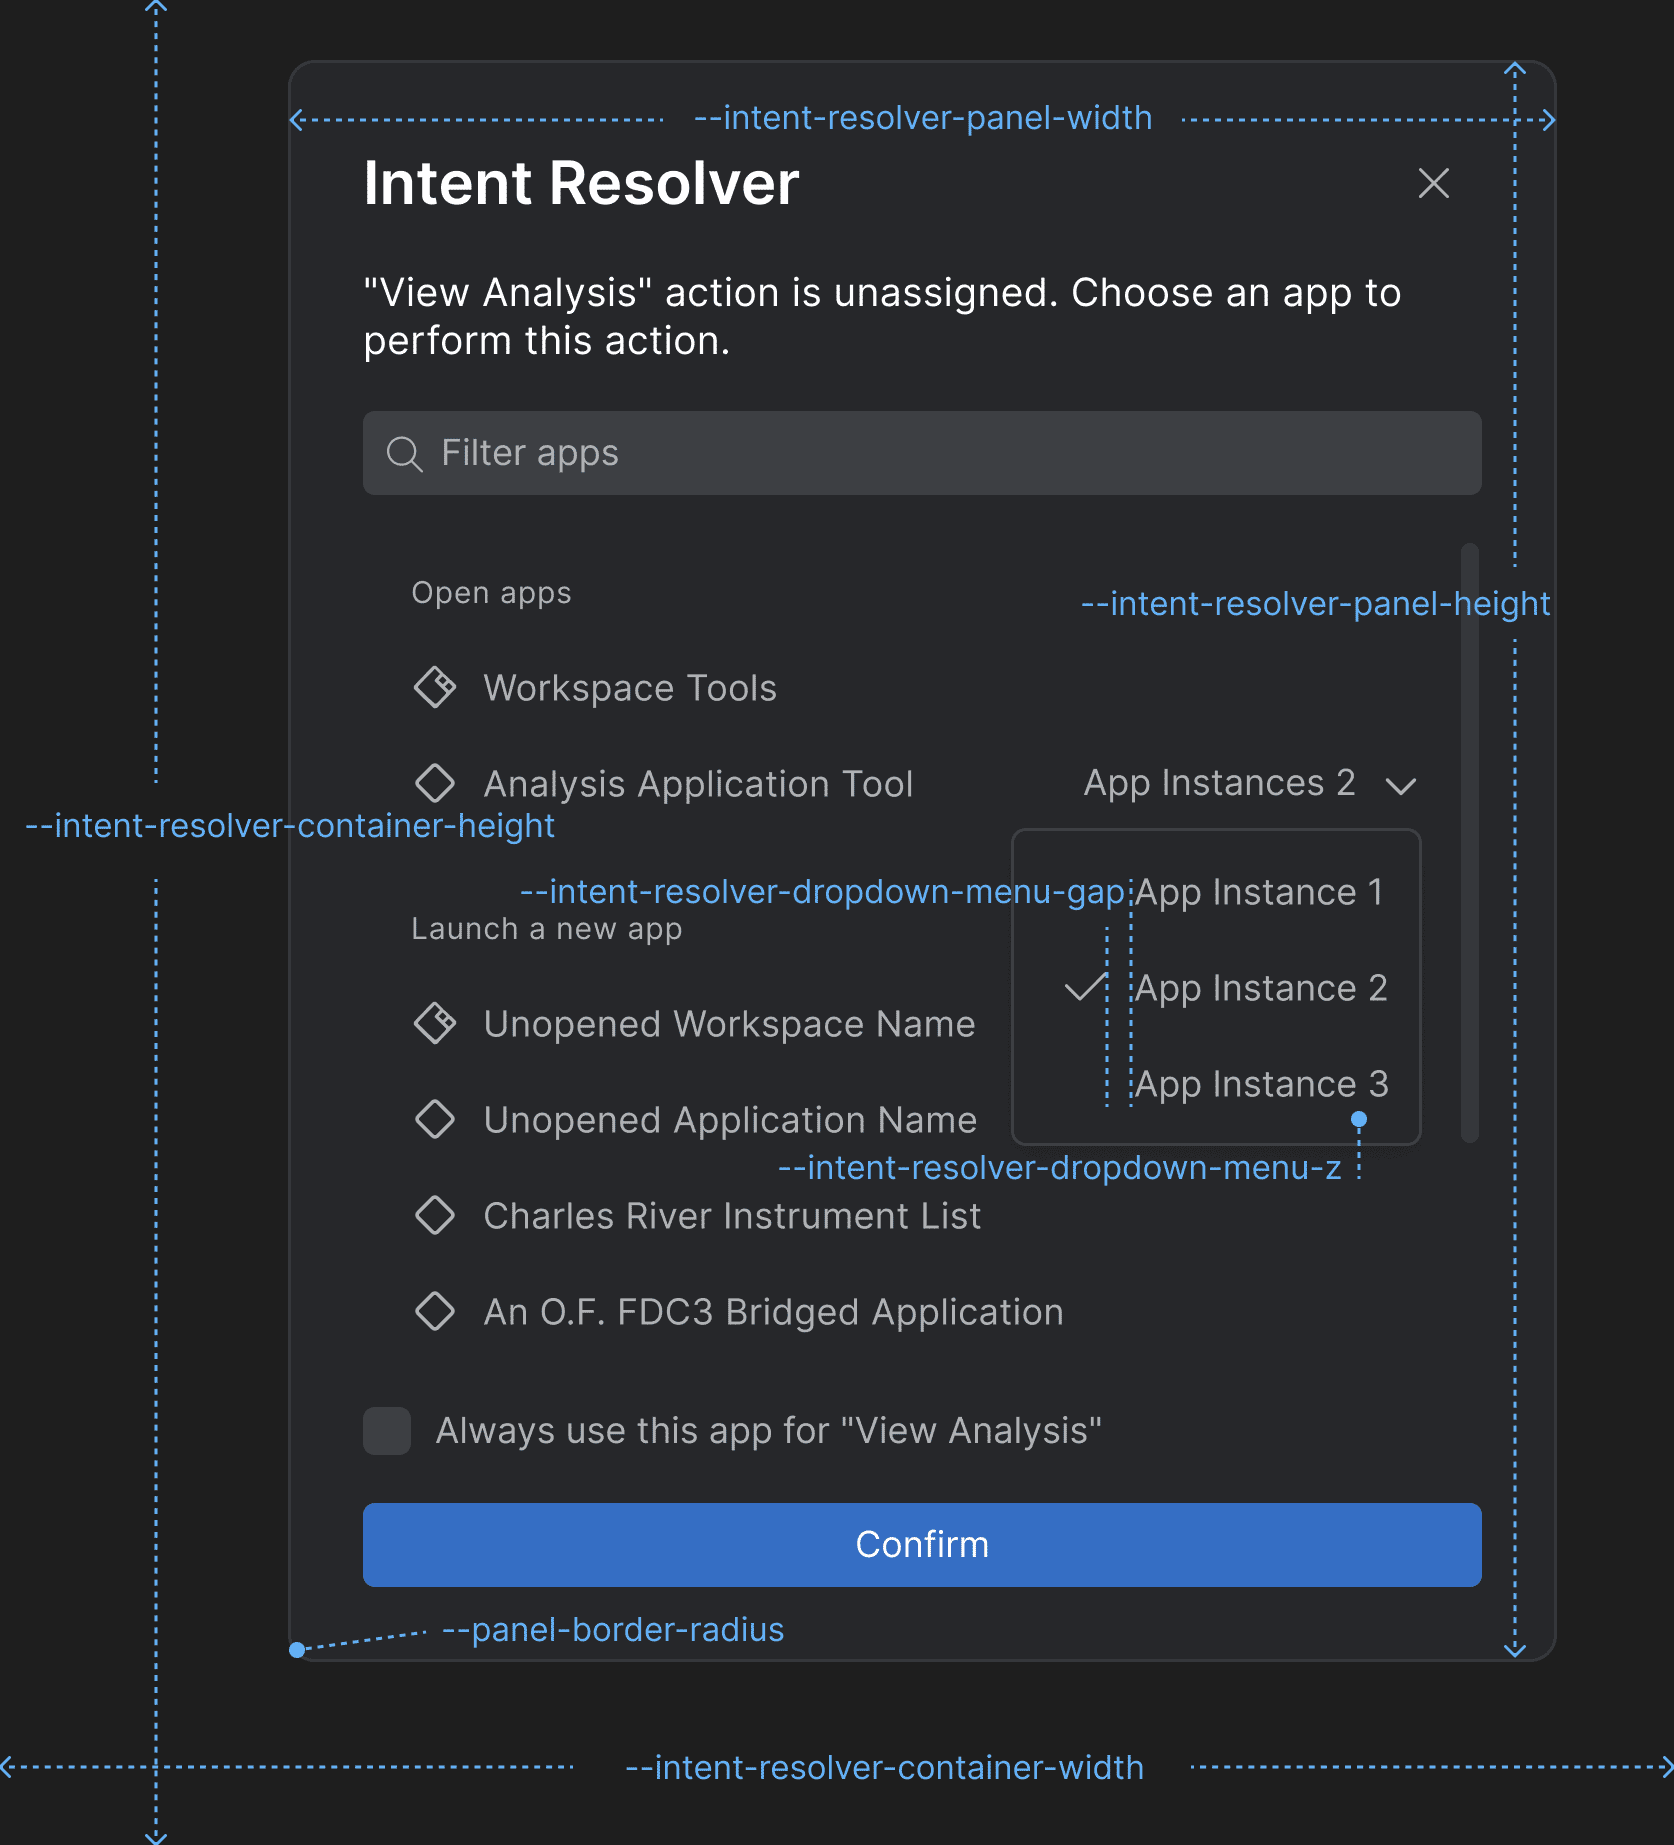Click the Unopened Application Name icon
Viewport: 1674px width, 1845px height.
[435, 1119]
